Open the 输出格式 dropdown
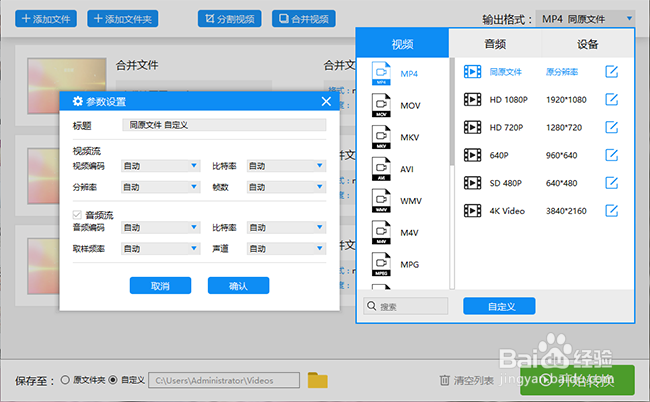Screen dimensions: 650x402 (x=585, y=19)
